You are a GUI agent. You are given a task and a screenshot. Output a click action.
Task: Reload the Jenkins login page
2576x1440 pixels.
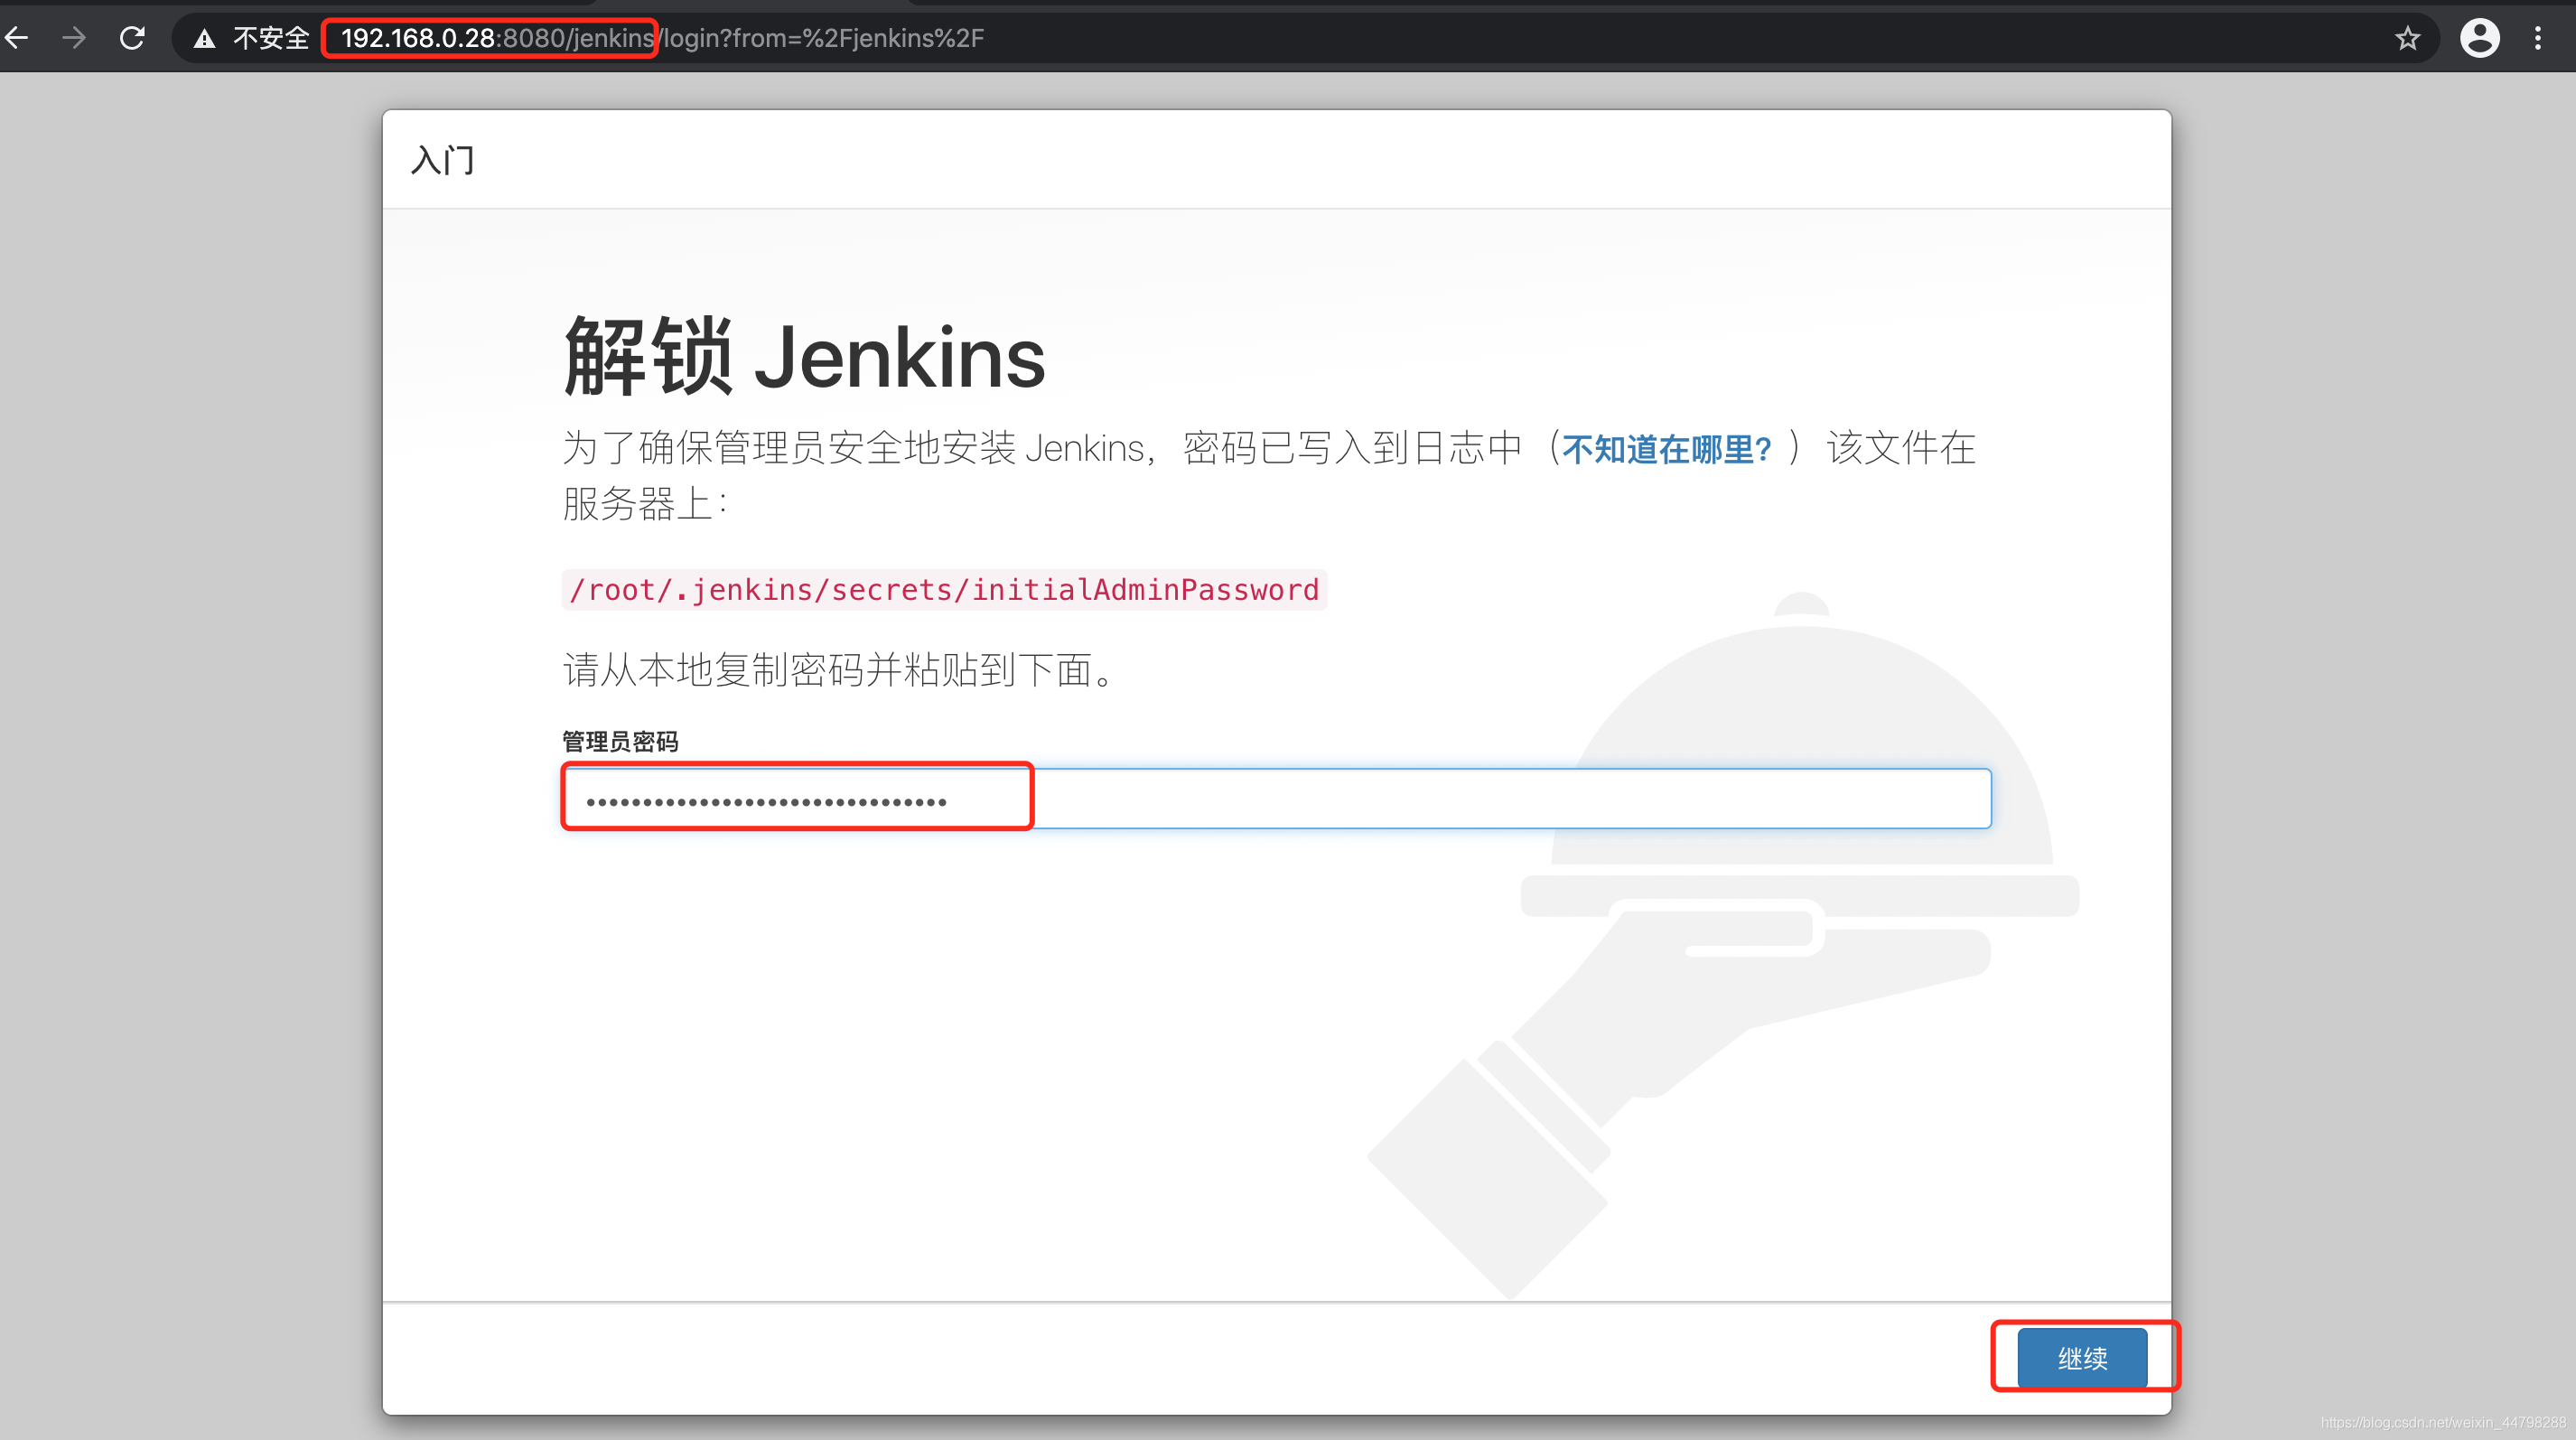[x=132, y=38]
